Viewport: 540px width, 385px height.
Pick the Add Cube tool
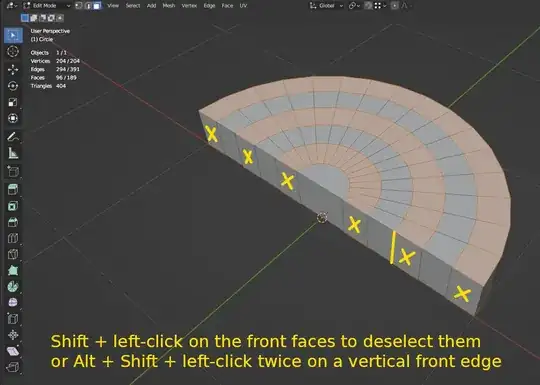tap(13, 171)
